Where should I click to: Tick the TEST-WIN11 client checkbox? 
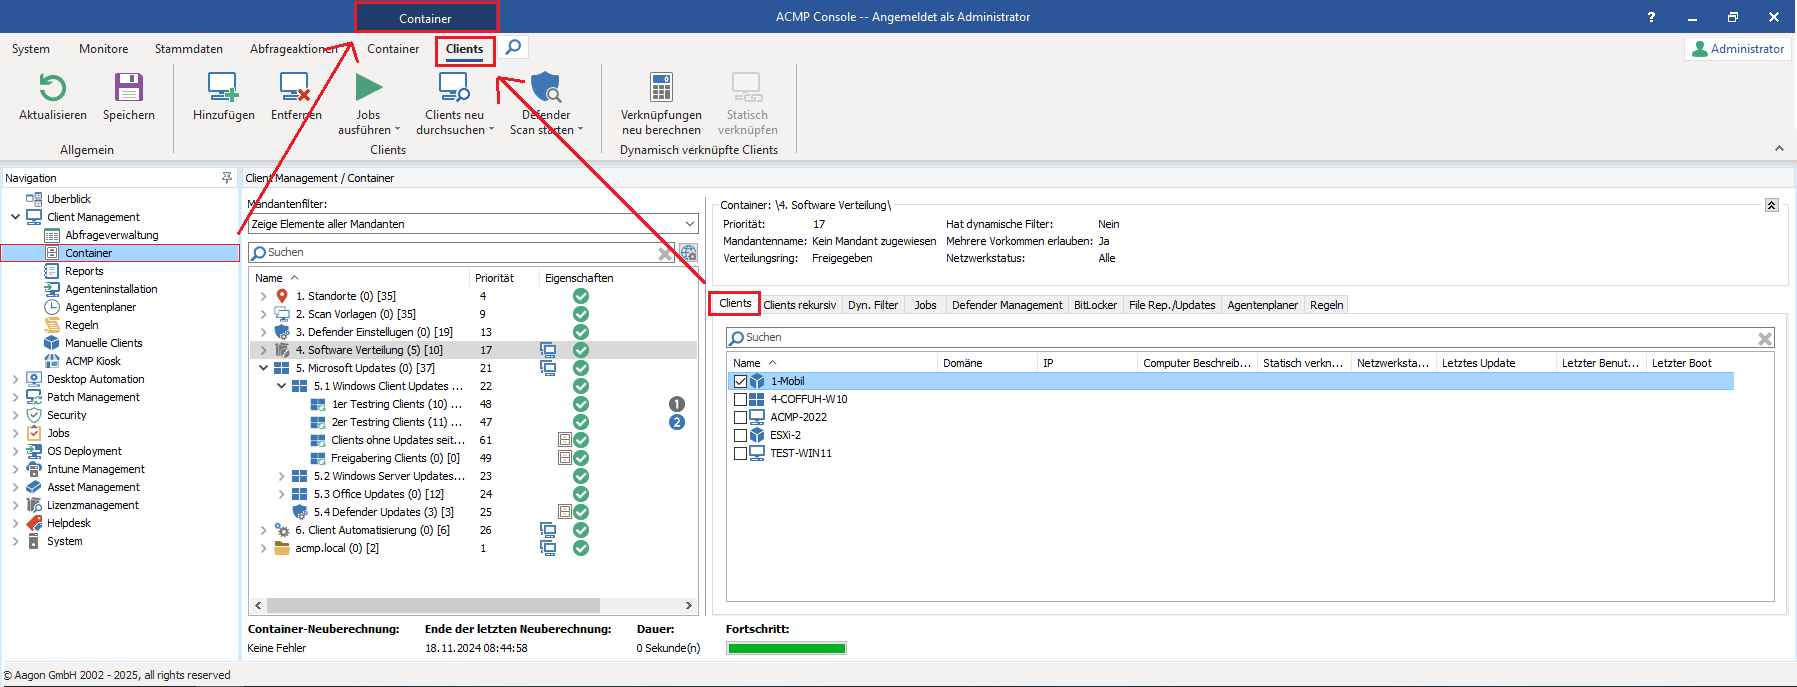pos(740,453)
